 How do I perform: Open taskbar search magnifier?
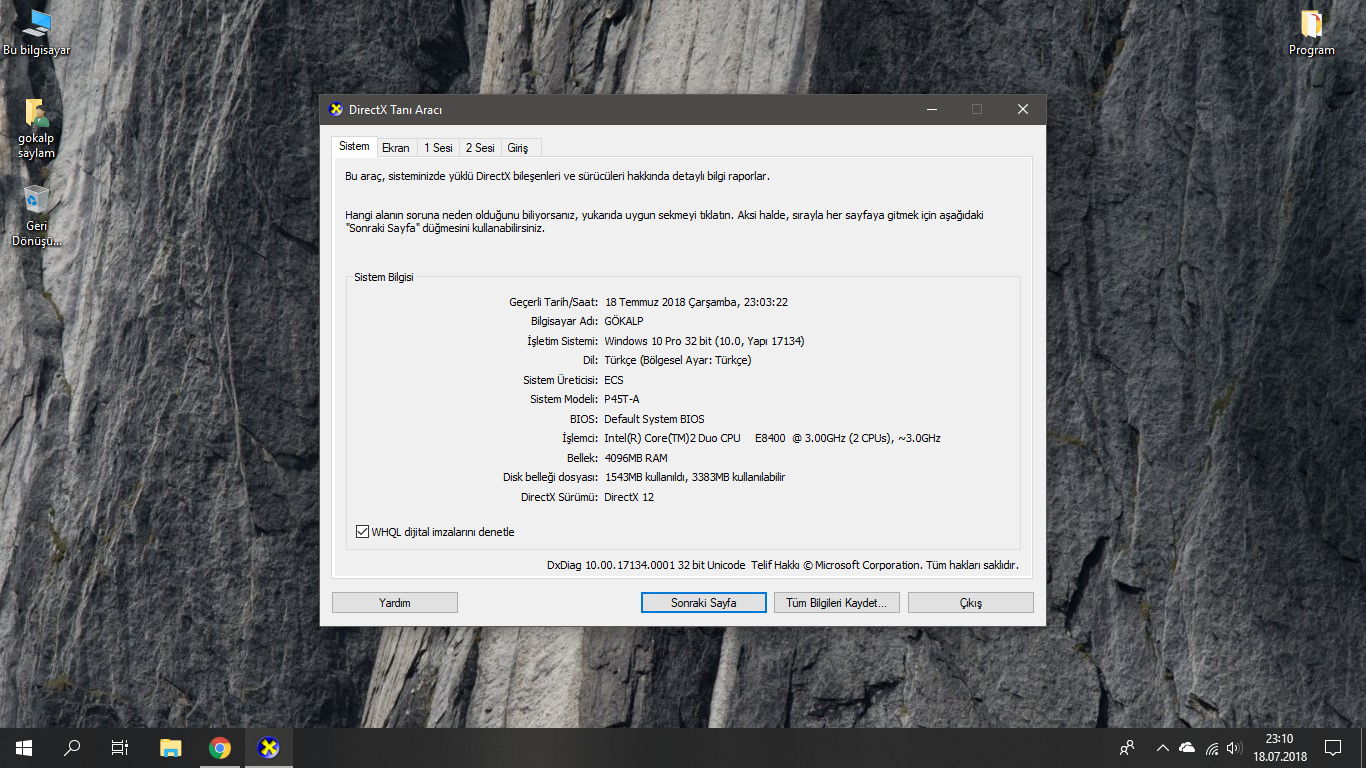point(72,748)
